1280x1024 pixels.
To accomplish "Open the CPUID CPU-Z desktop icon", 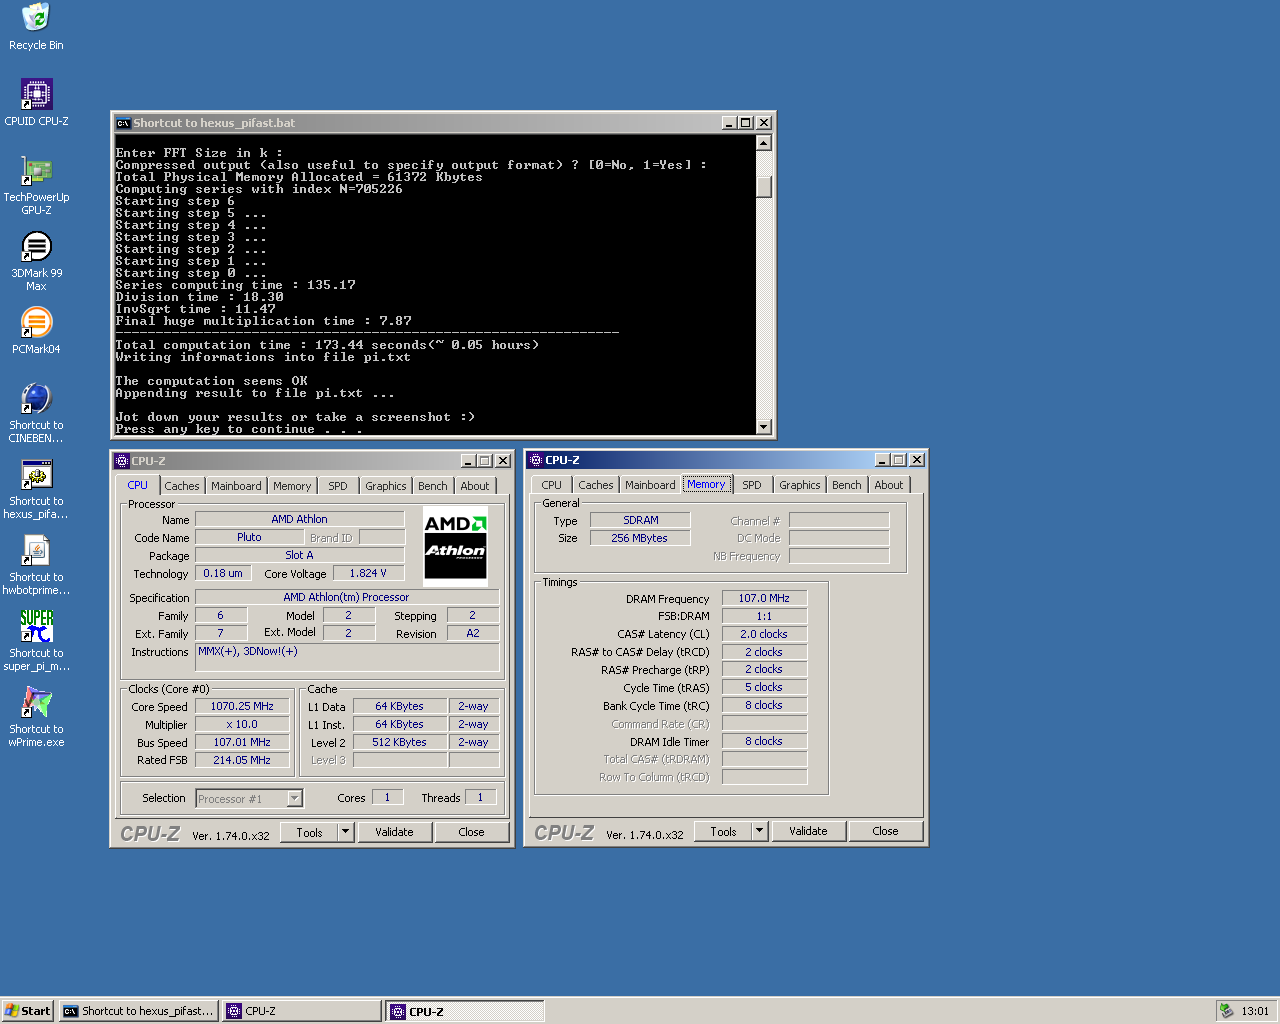I will [x=36, y=102].
